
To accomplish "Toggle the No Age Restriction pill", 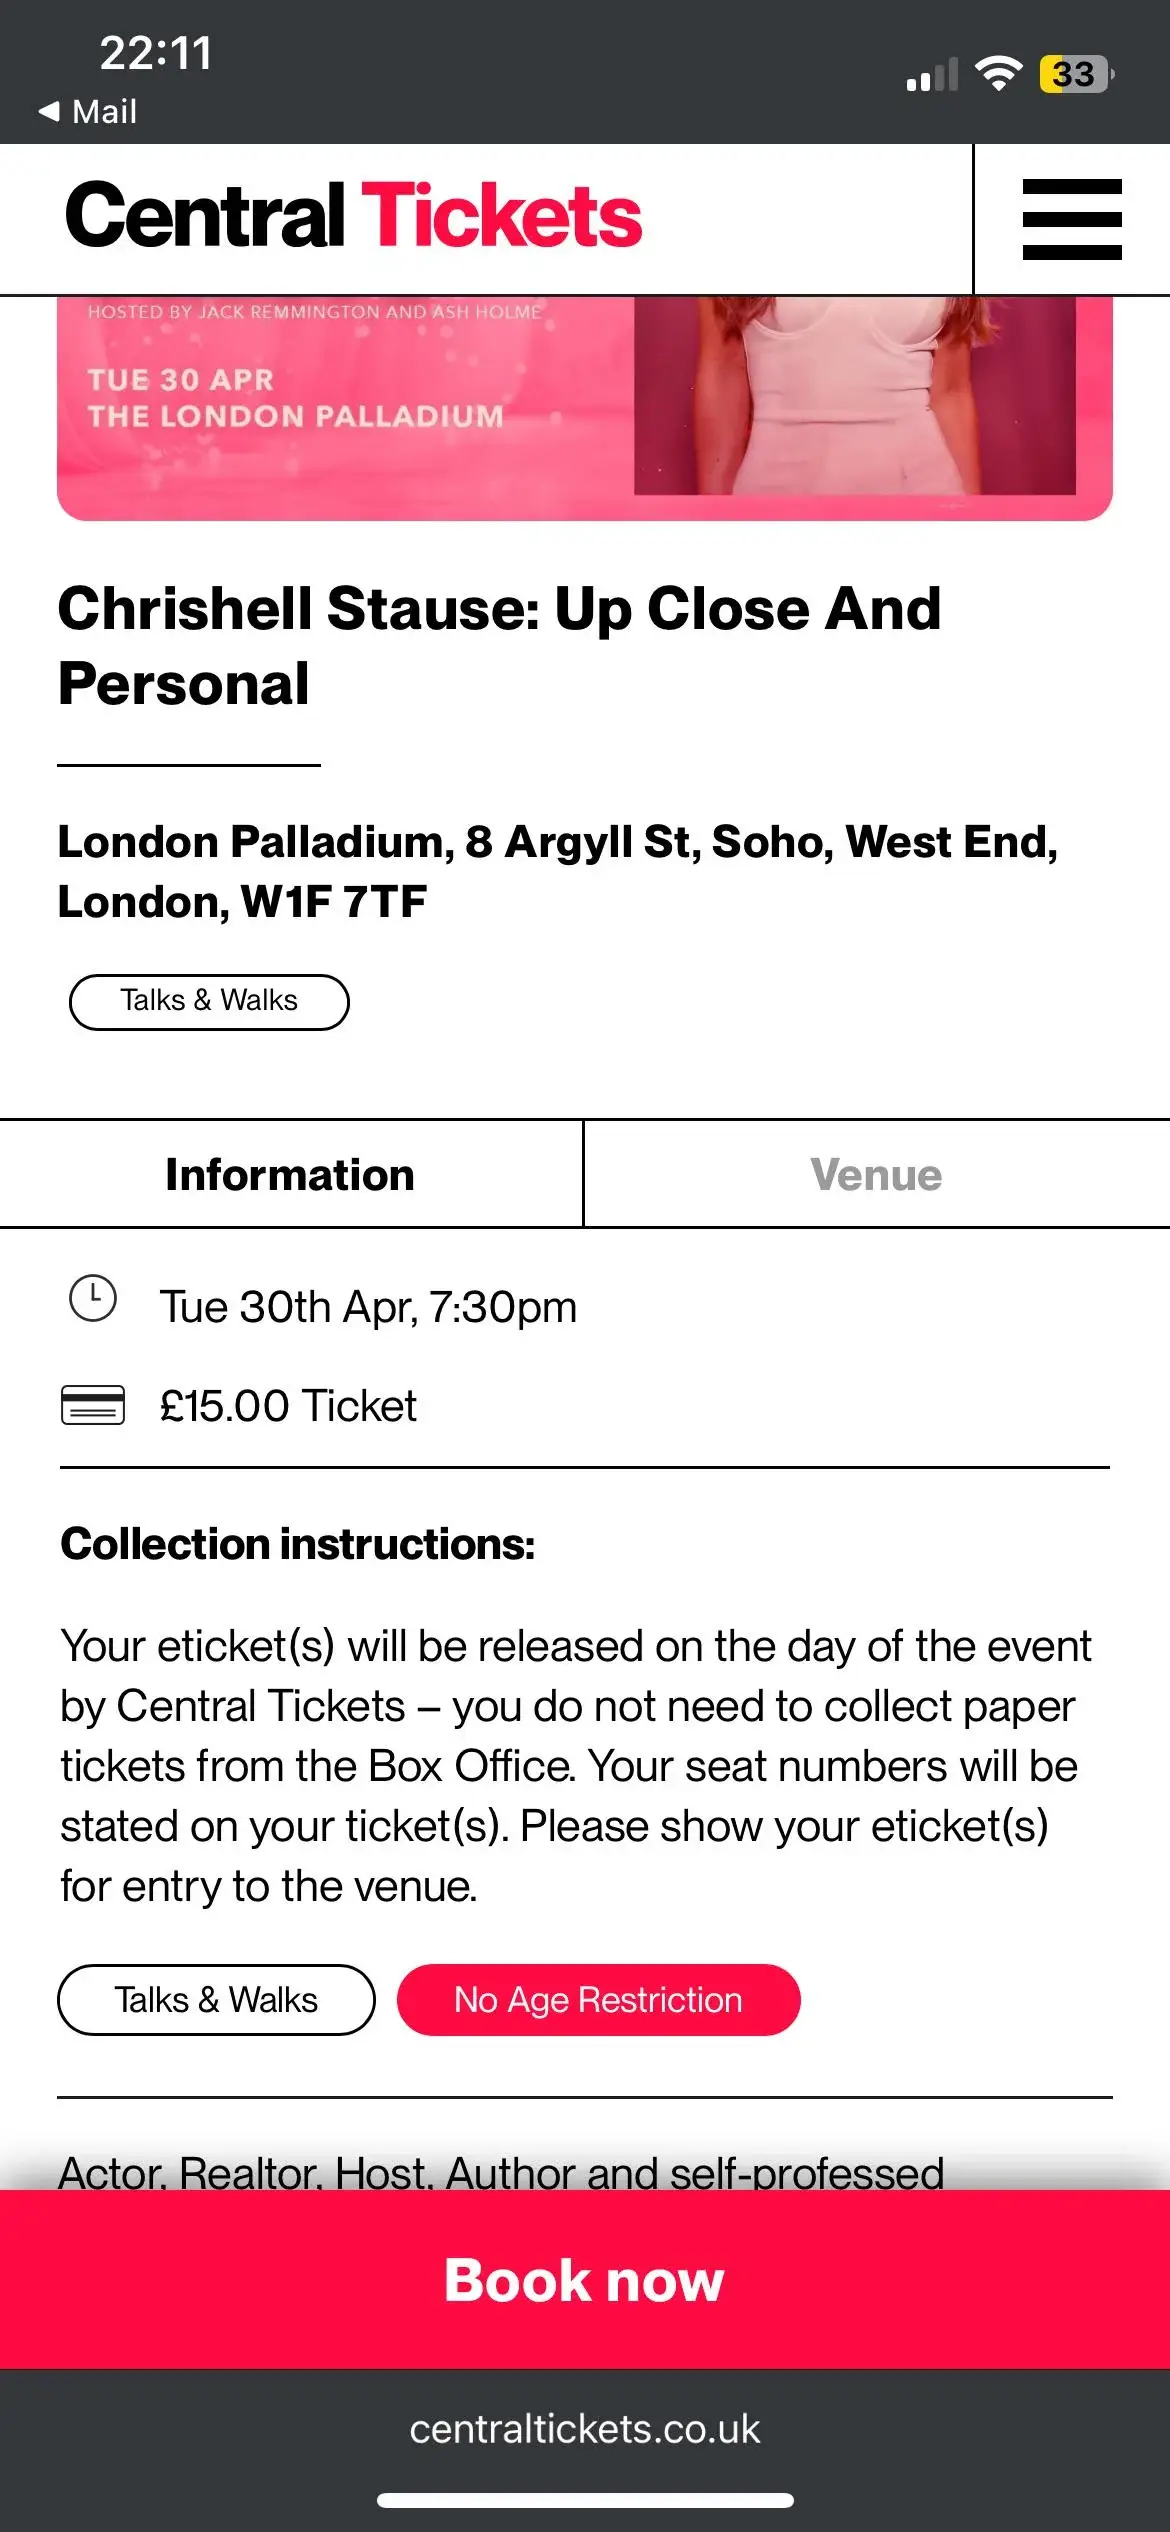I will [x=598, y=1999].
